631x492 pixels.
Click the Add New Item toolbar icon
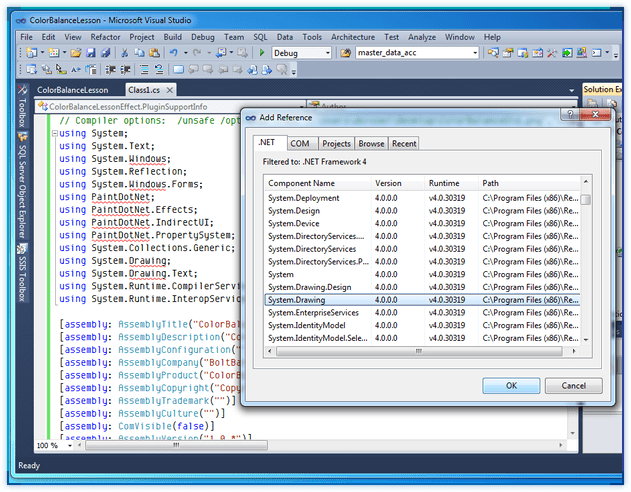54,53
